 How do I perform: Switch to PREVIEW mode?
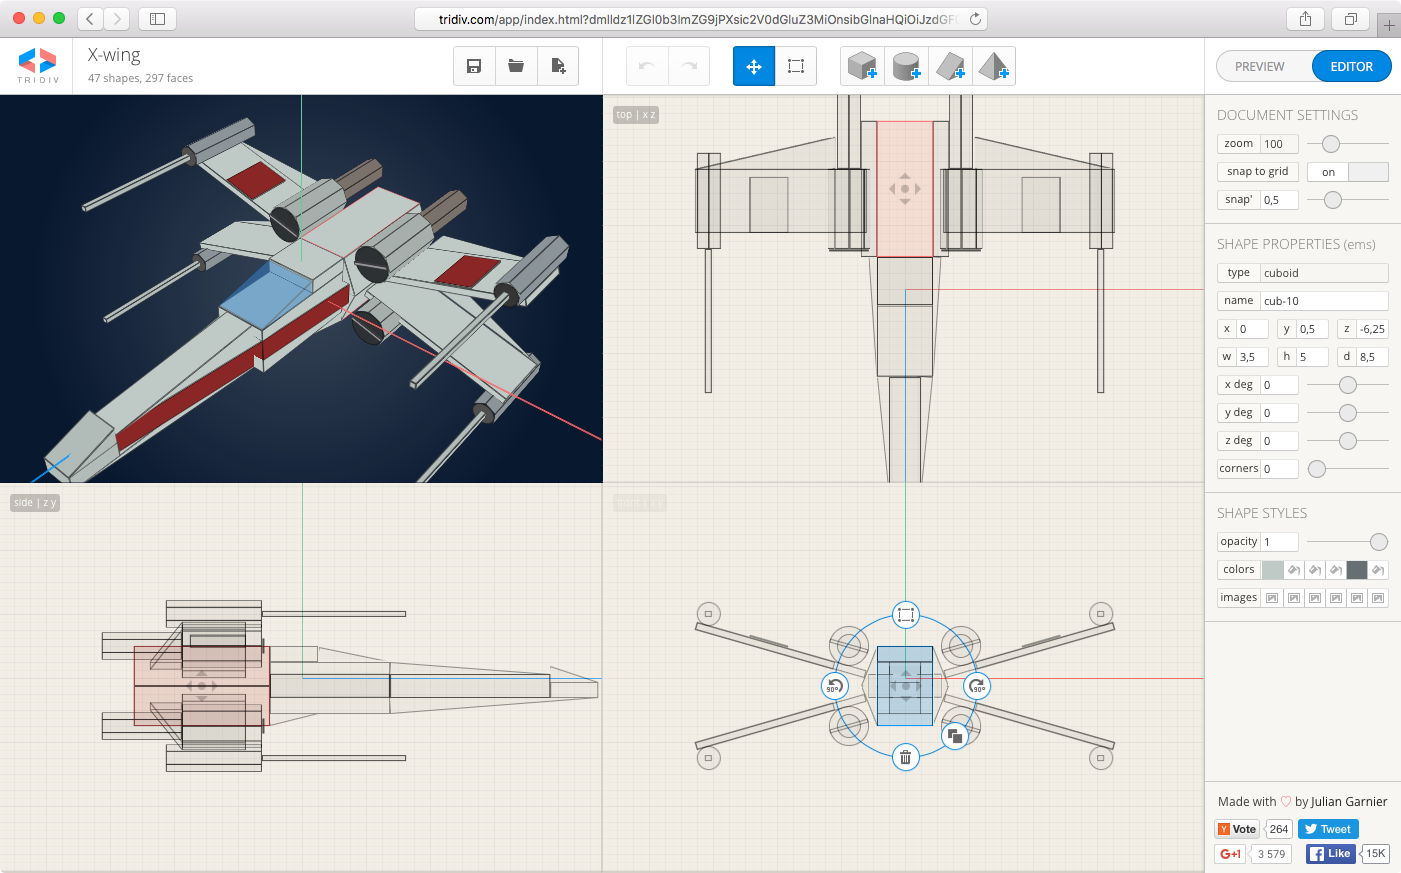[1259, 66]
